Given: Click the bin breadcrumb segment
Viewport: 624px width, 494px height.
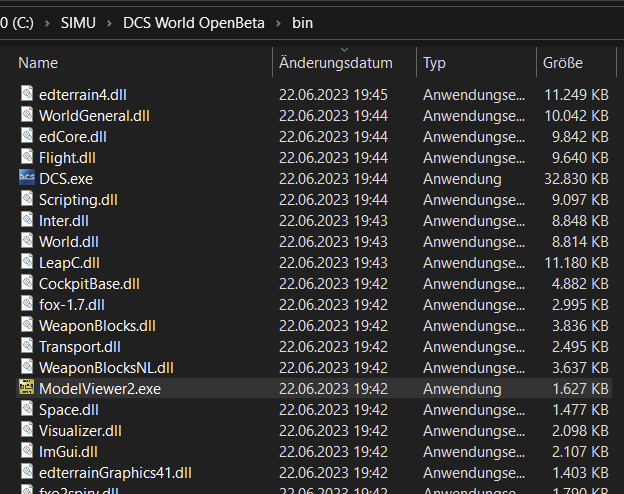Looking at the screenshot, I should coord(302,23).
